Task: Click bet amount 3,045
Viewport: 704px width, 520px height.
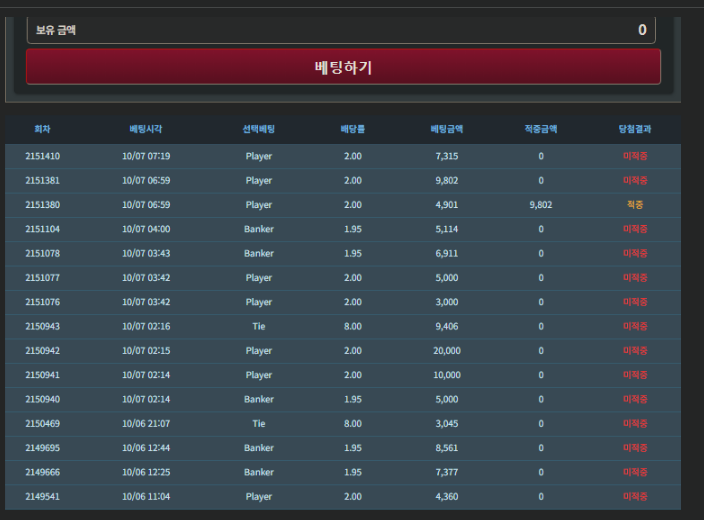Action: click(x=447, y=423)
